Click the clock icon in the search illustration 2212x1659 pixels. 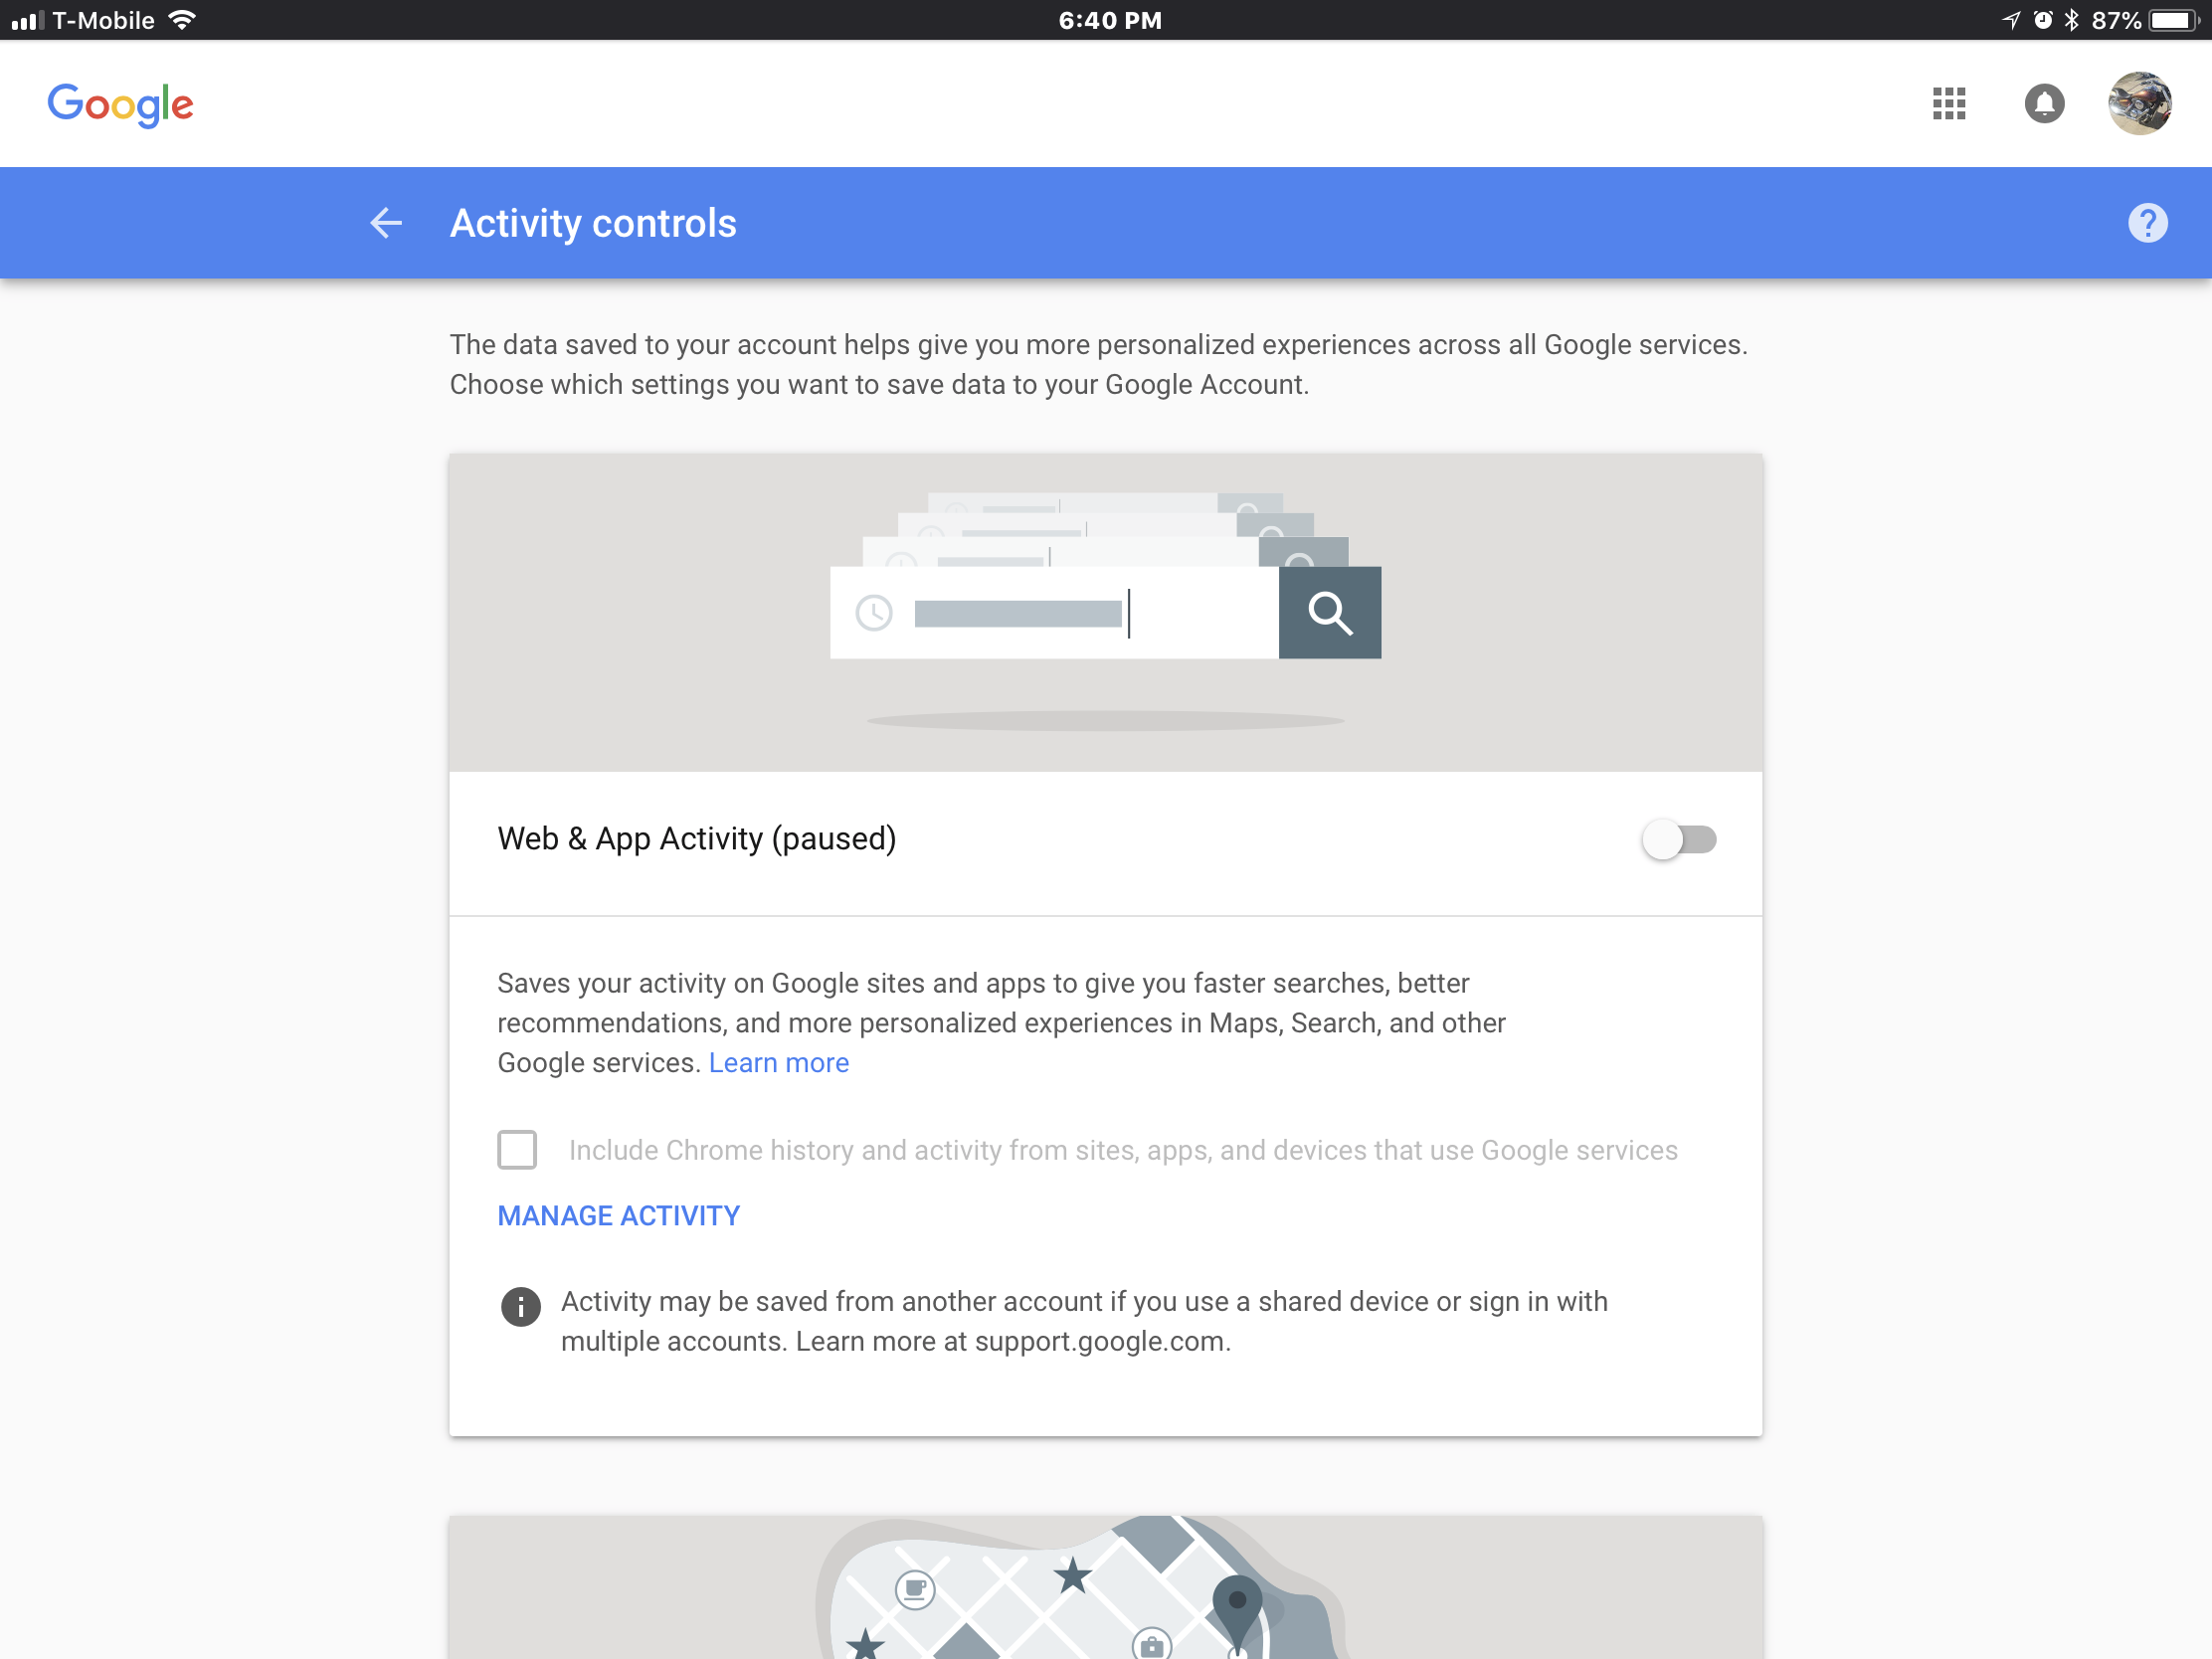tap(874, 613)
